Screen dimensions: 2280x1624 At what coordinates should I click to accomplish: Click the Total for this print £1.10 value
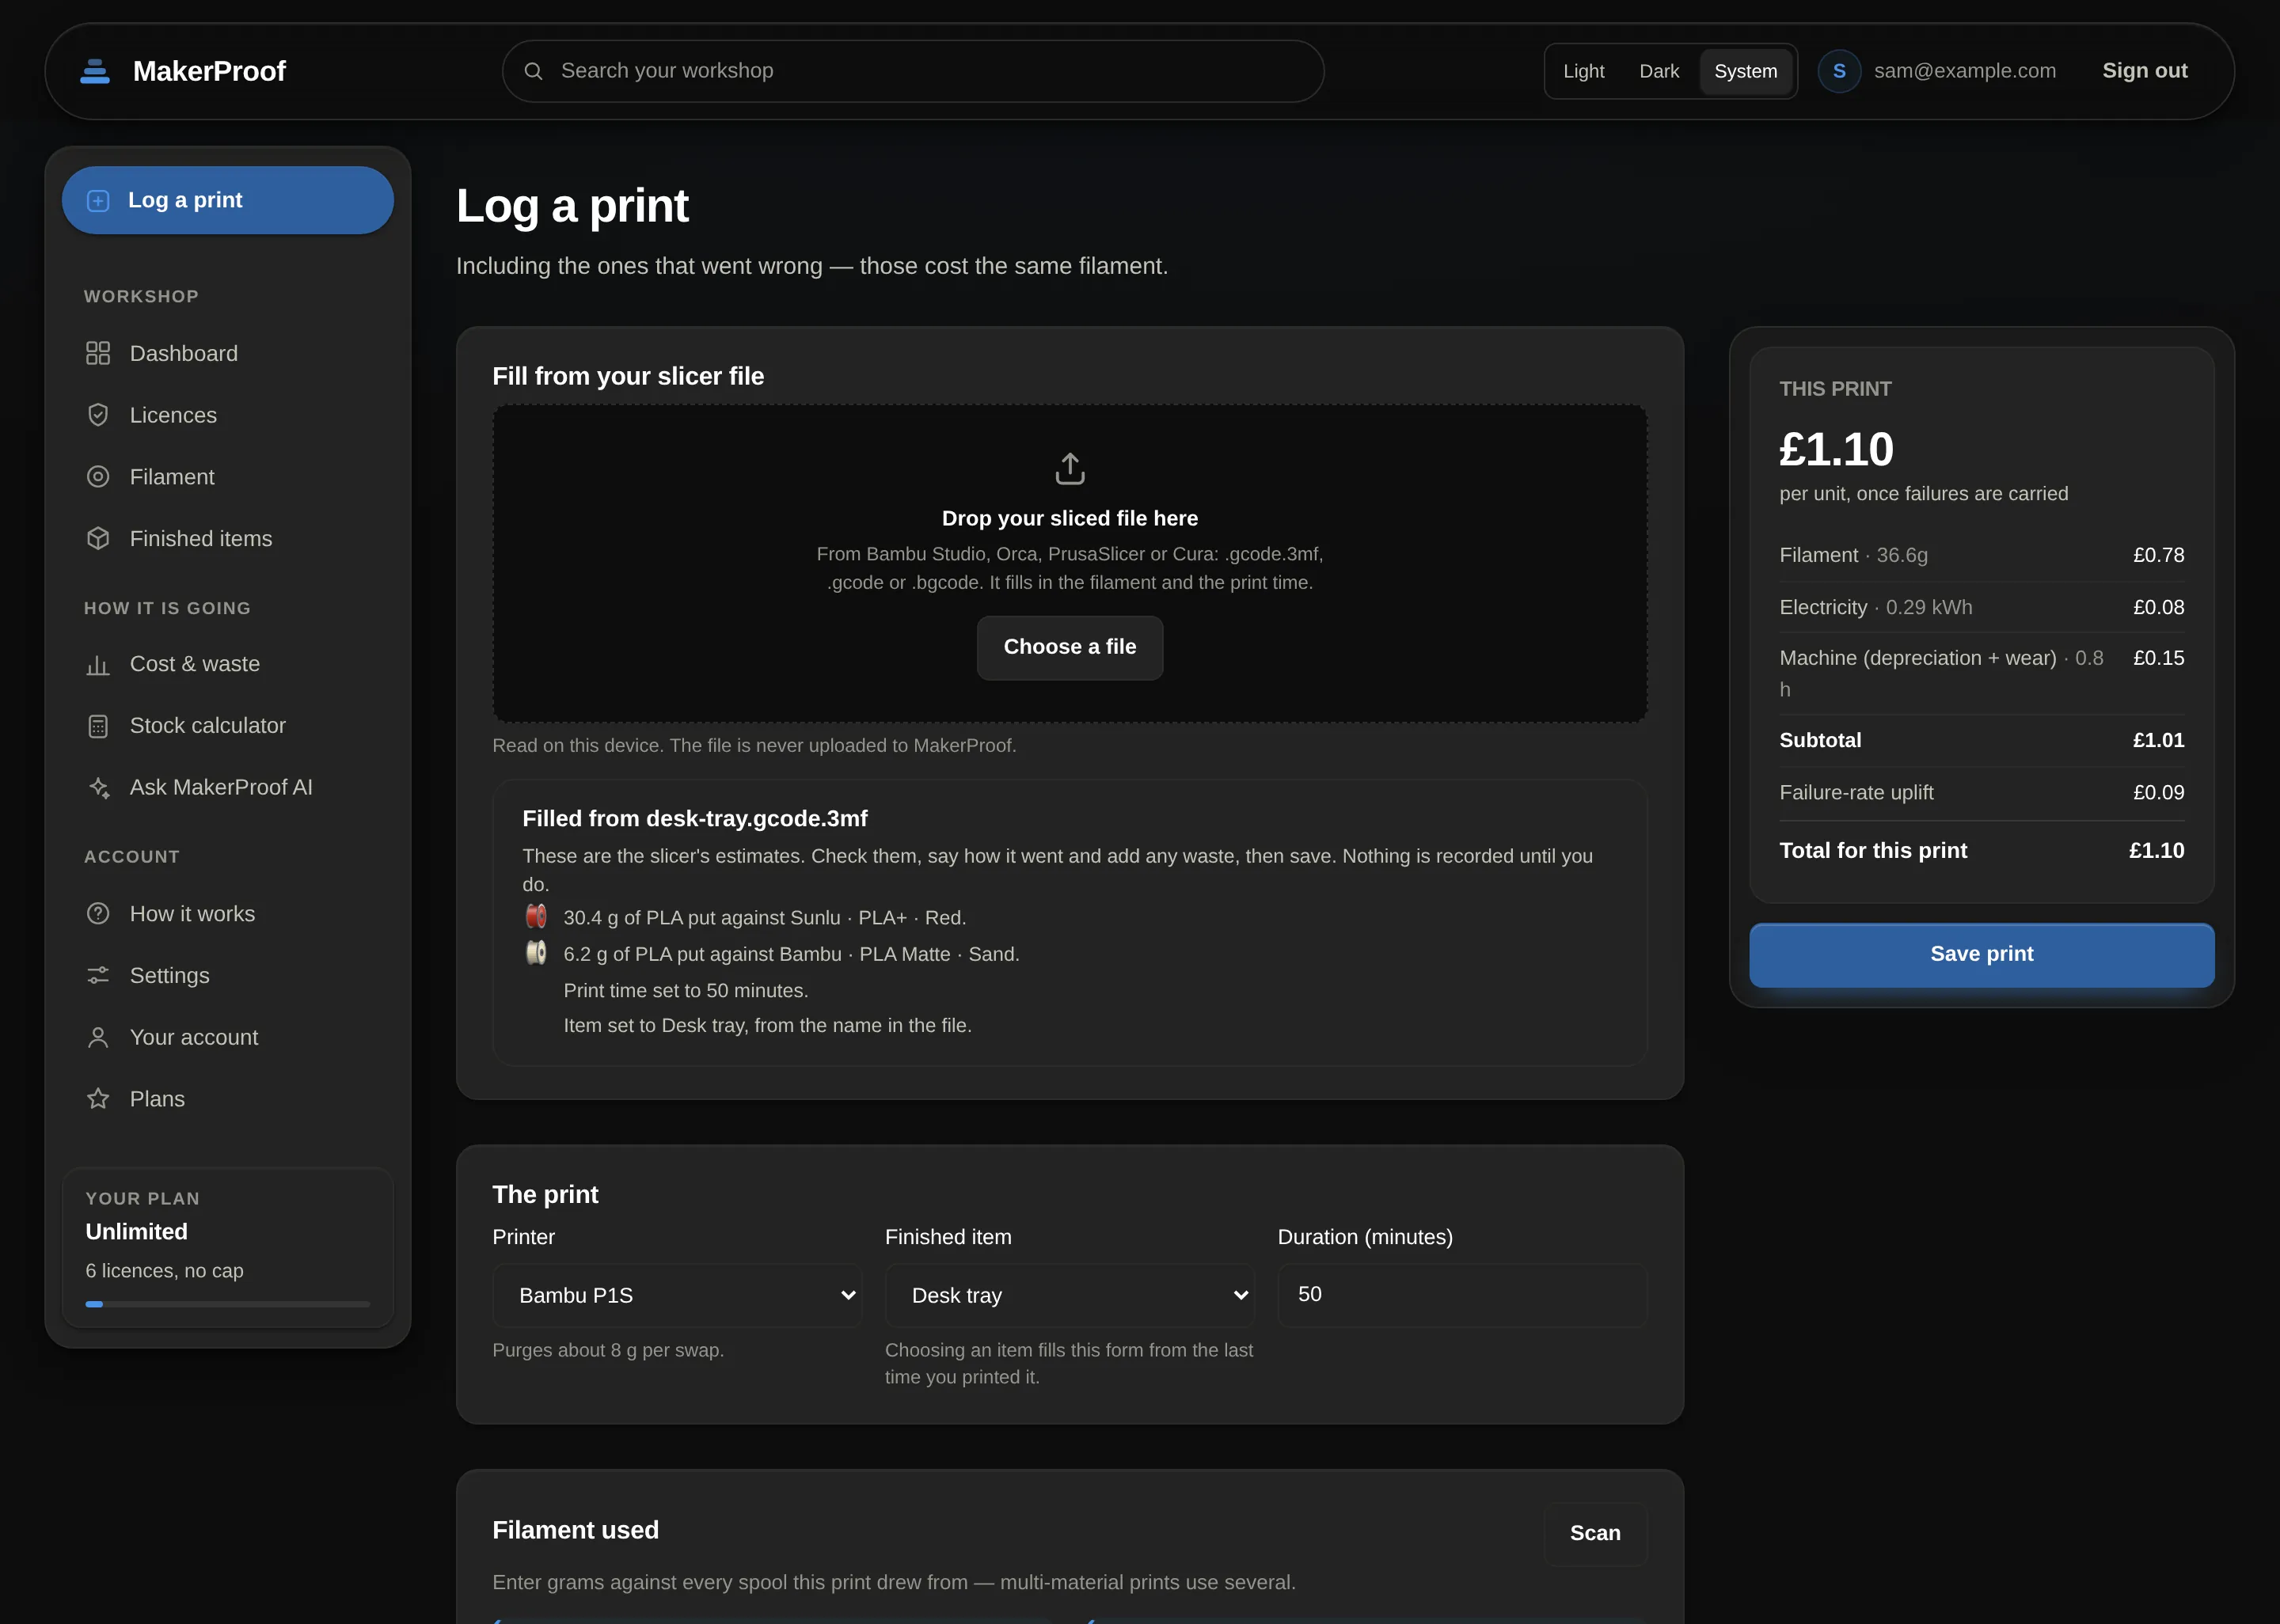pyautogui.click(x=2156, y=850)
